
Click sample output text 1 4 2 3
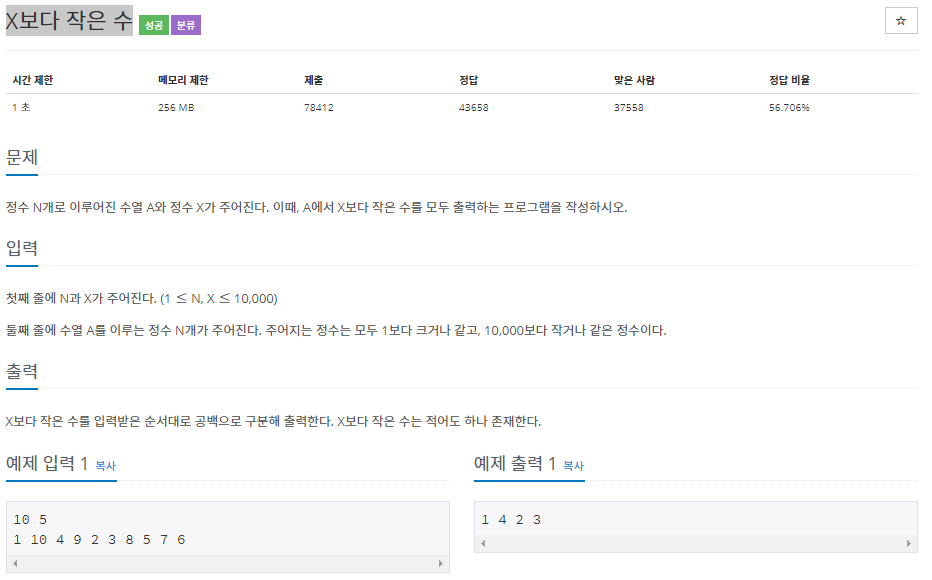(511, 520)
